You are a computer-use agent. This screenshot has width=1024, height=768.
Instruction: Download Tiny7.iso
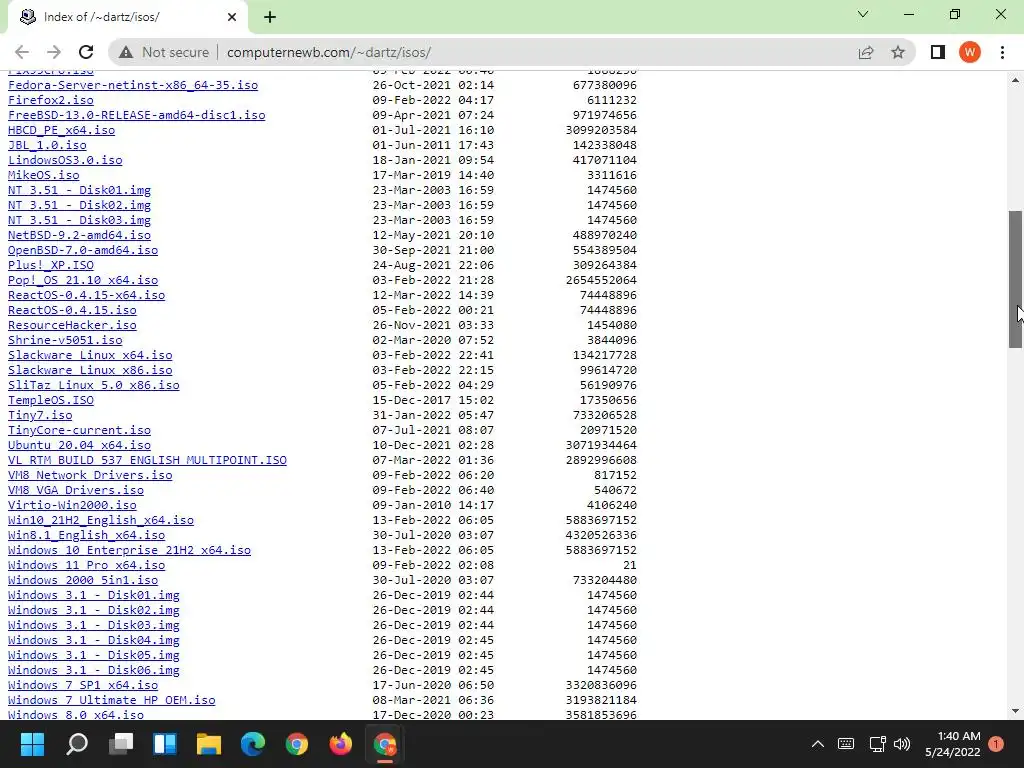[x=40, y=415]
